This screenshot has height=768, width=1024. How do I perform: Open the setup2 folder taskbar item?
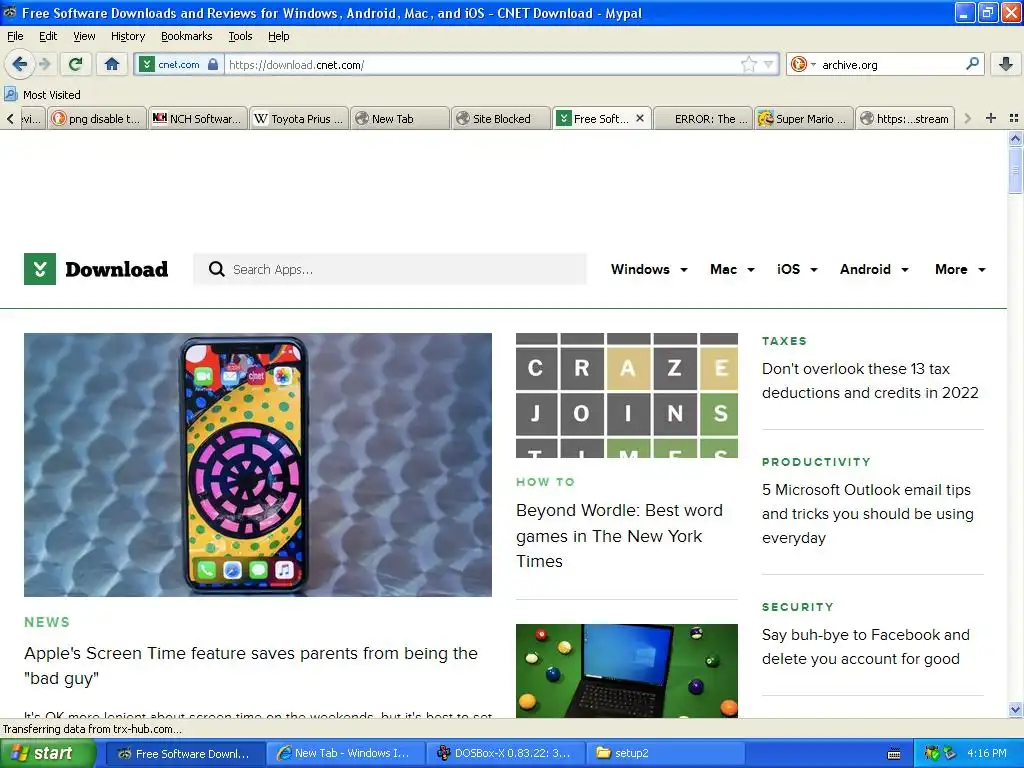coord(665,753)
